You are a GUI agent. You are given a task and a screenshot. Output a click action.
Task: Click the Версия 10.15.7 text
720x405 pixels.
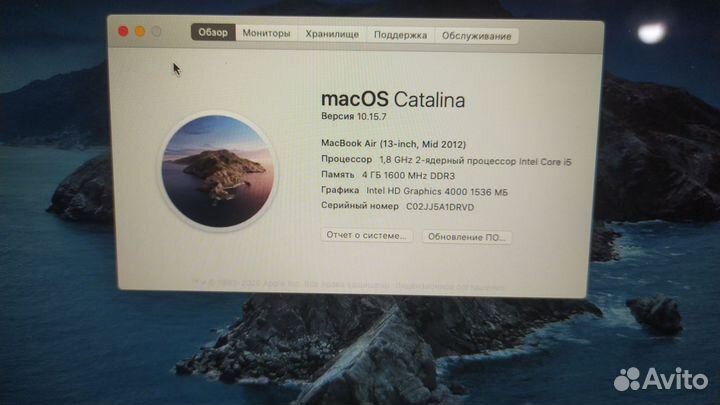coord(354,116)
